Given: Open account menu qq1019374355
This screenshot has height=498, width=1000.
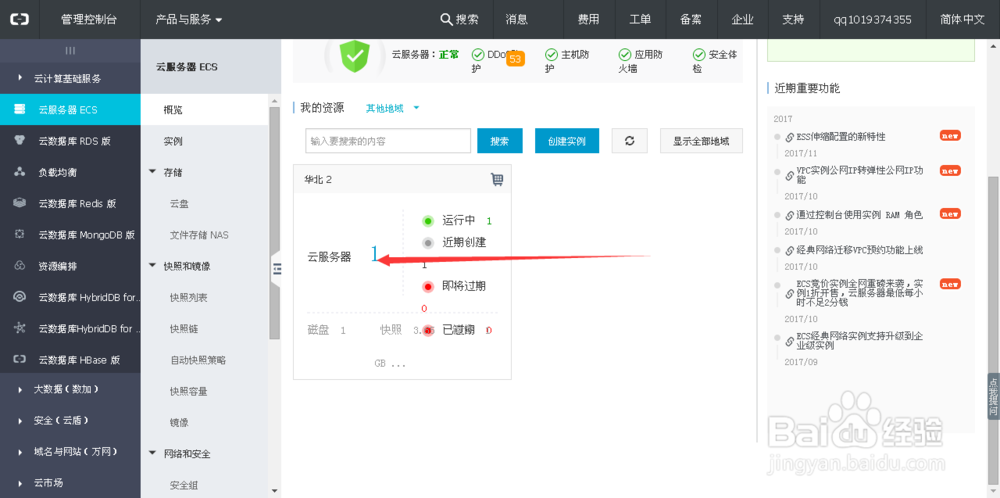Looking at the screenshot, I should (x=872, y=19).
